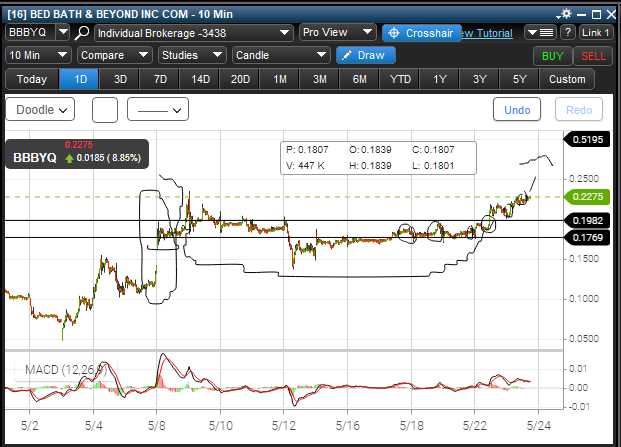621x447 pixels.
Task: Open the 10 Min interval dropdown
Action: pos(38,55)
